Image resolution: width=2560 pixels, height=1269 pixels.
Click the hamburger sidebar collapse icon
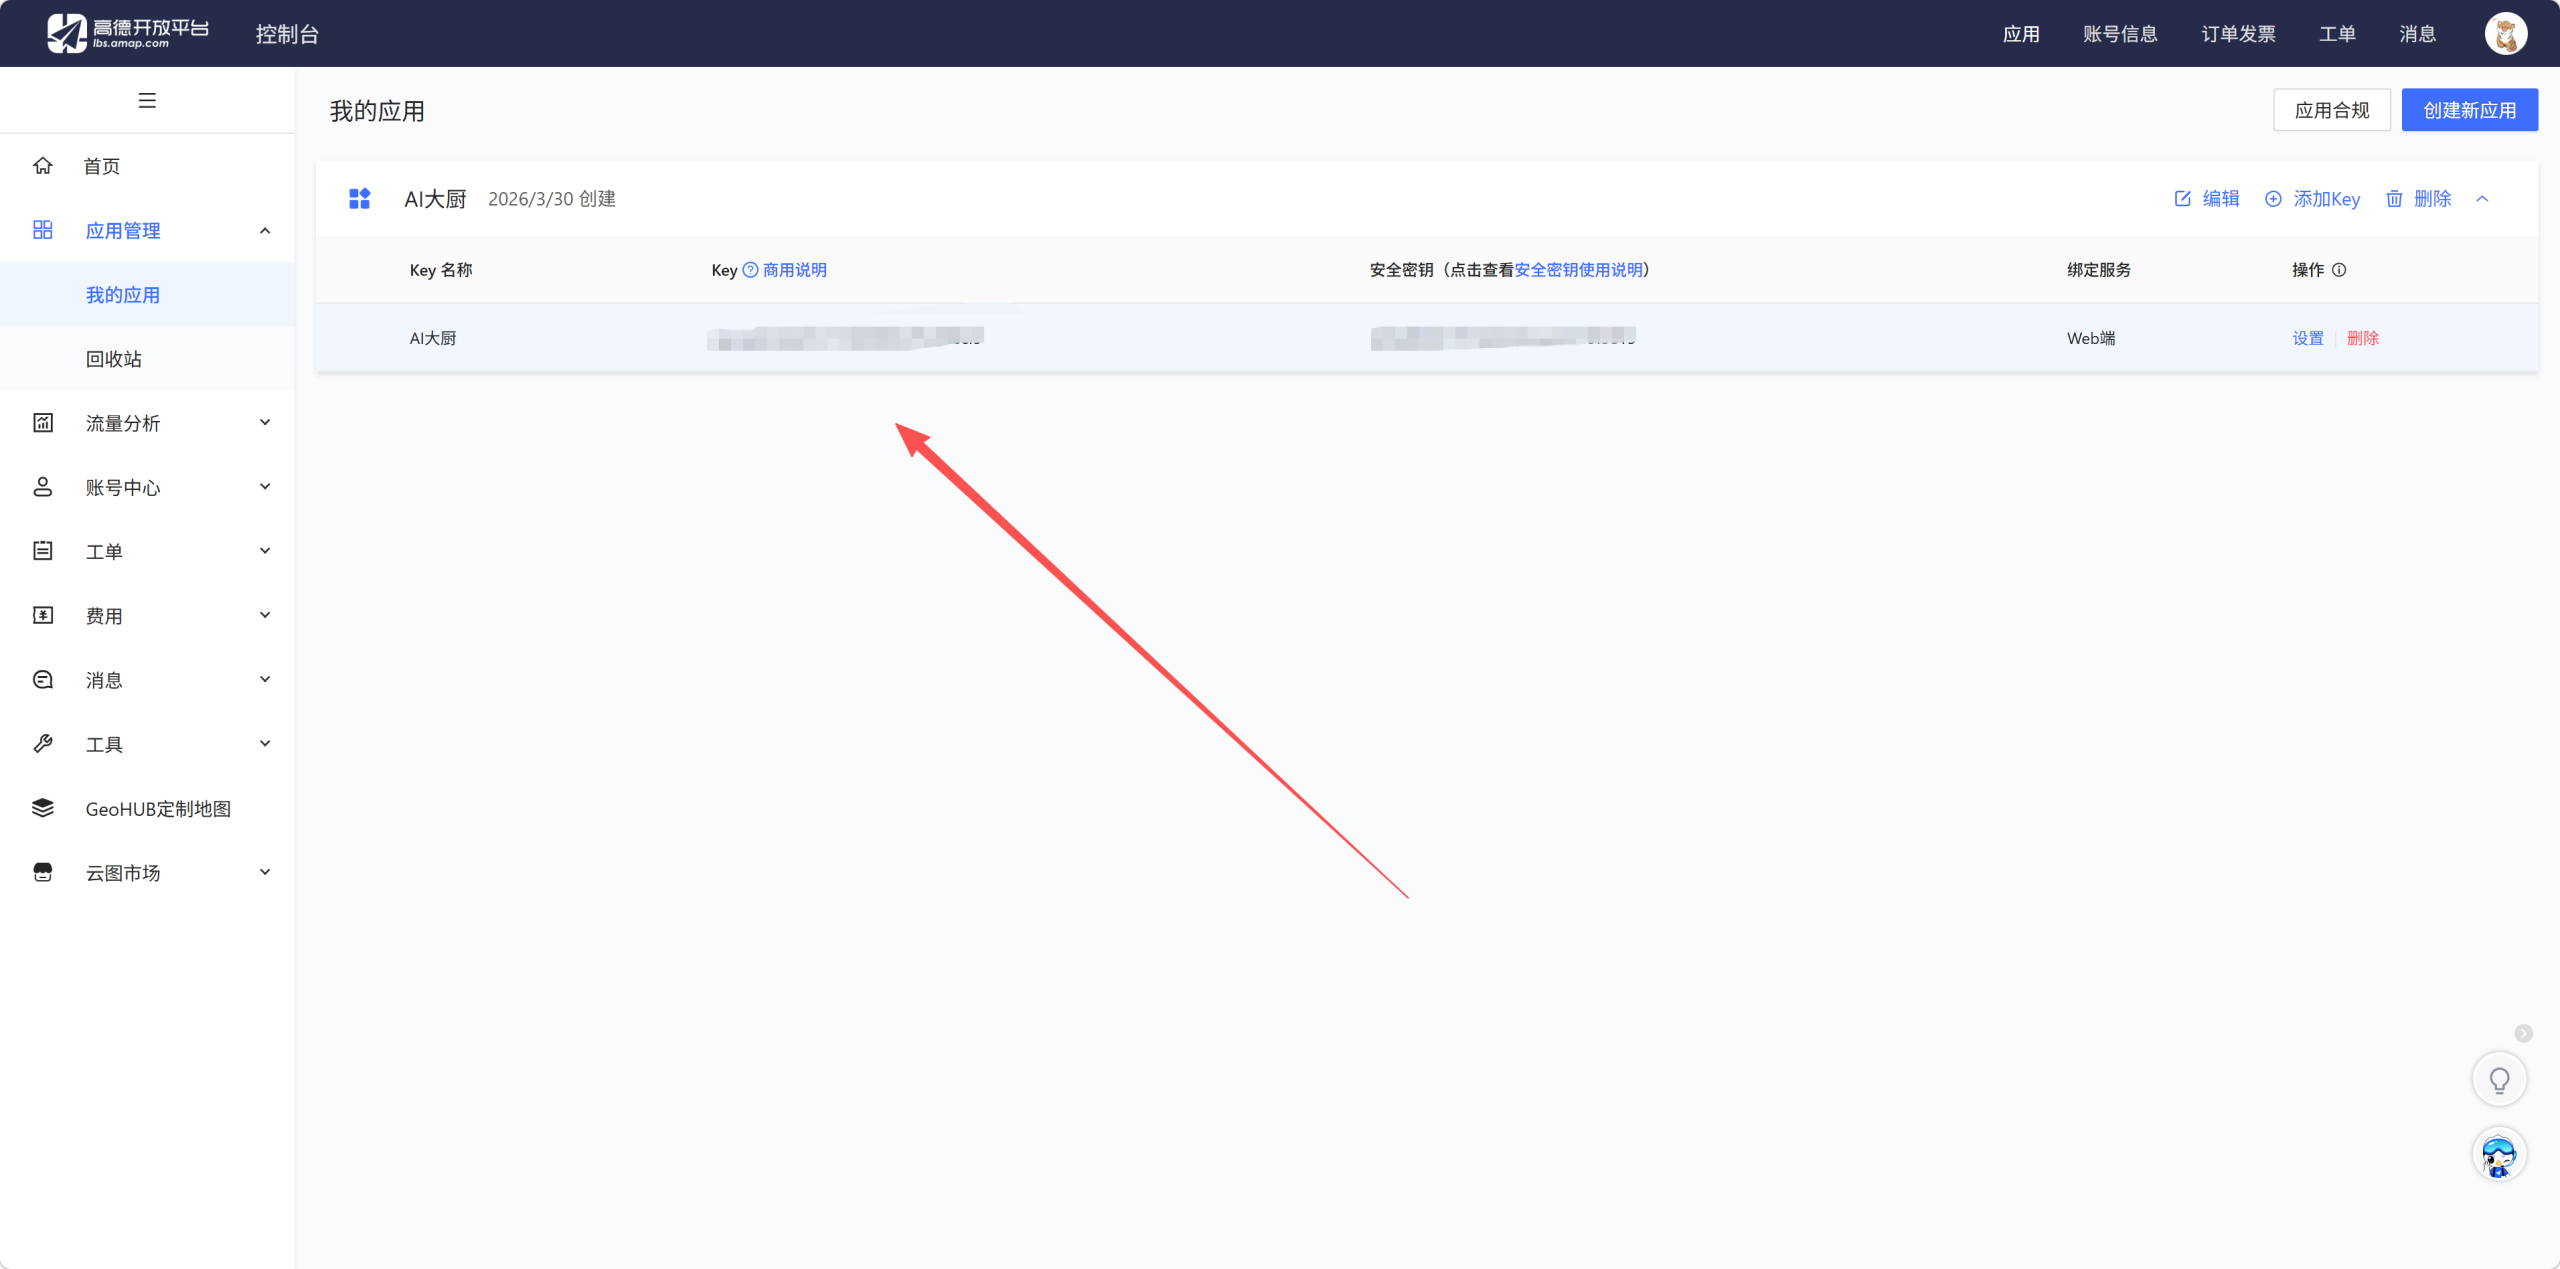tap(147, 100)
